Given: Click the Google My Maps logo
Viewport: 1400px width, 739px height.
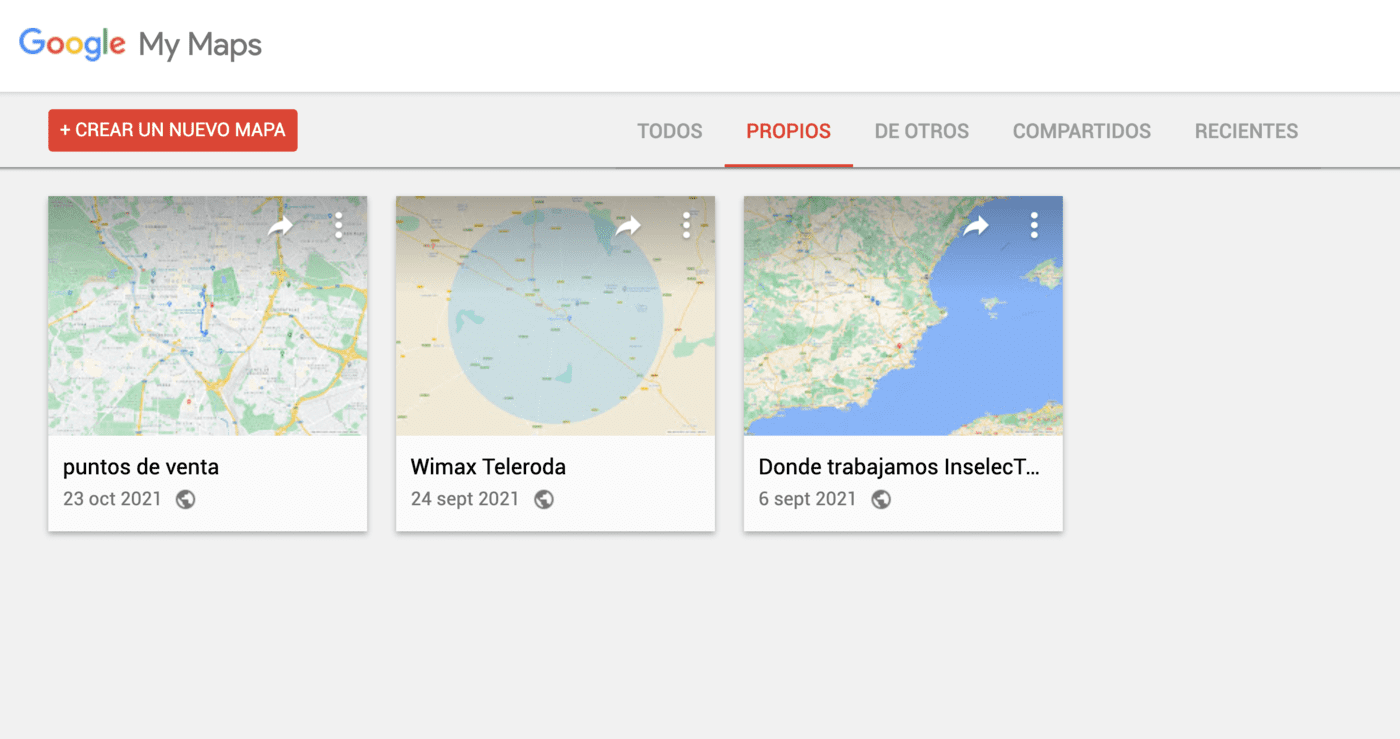Looking at the screenshot, I should pyautogui.click(x=140, y=44).
